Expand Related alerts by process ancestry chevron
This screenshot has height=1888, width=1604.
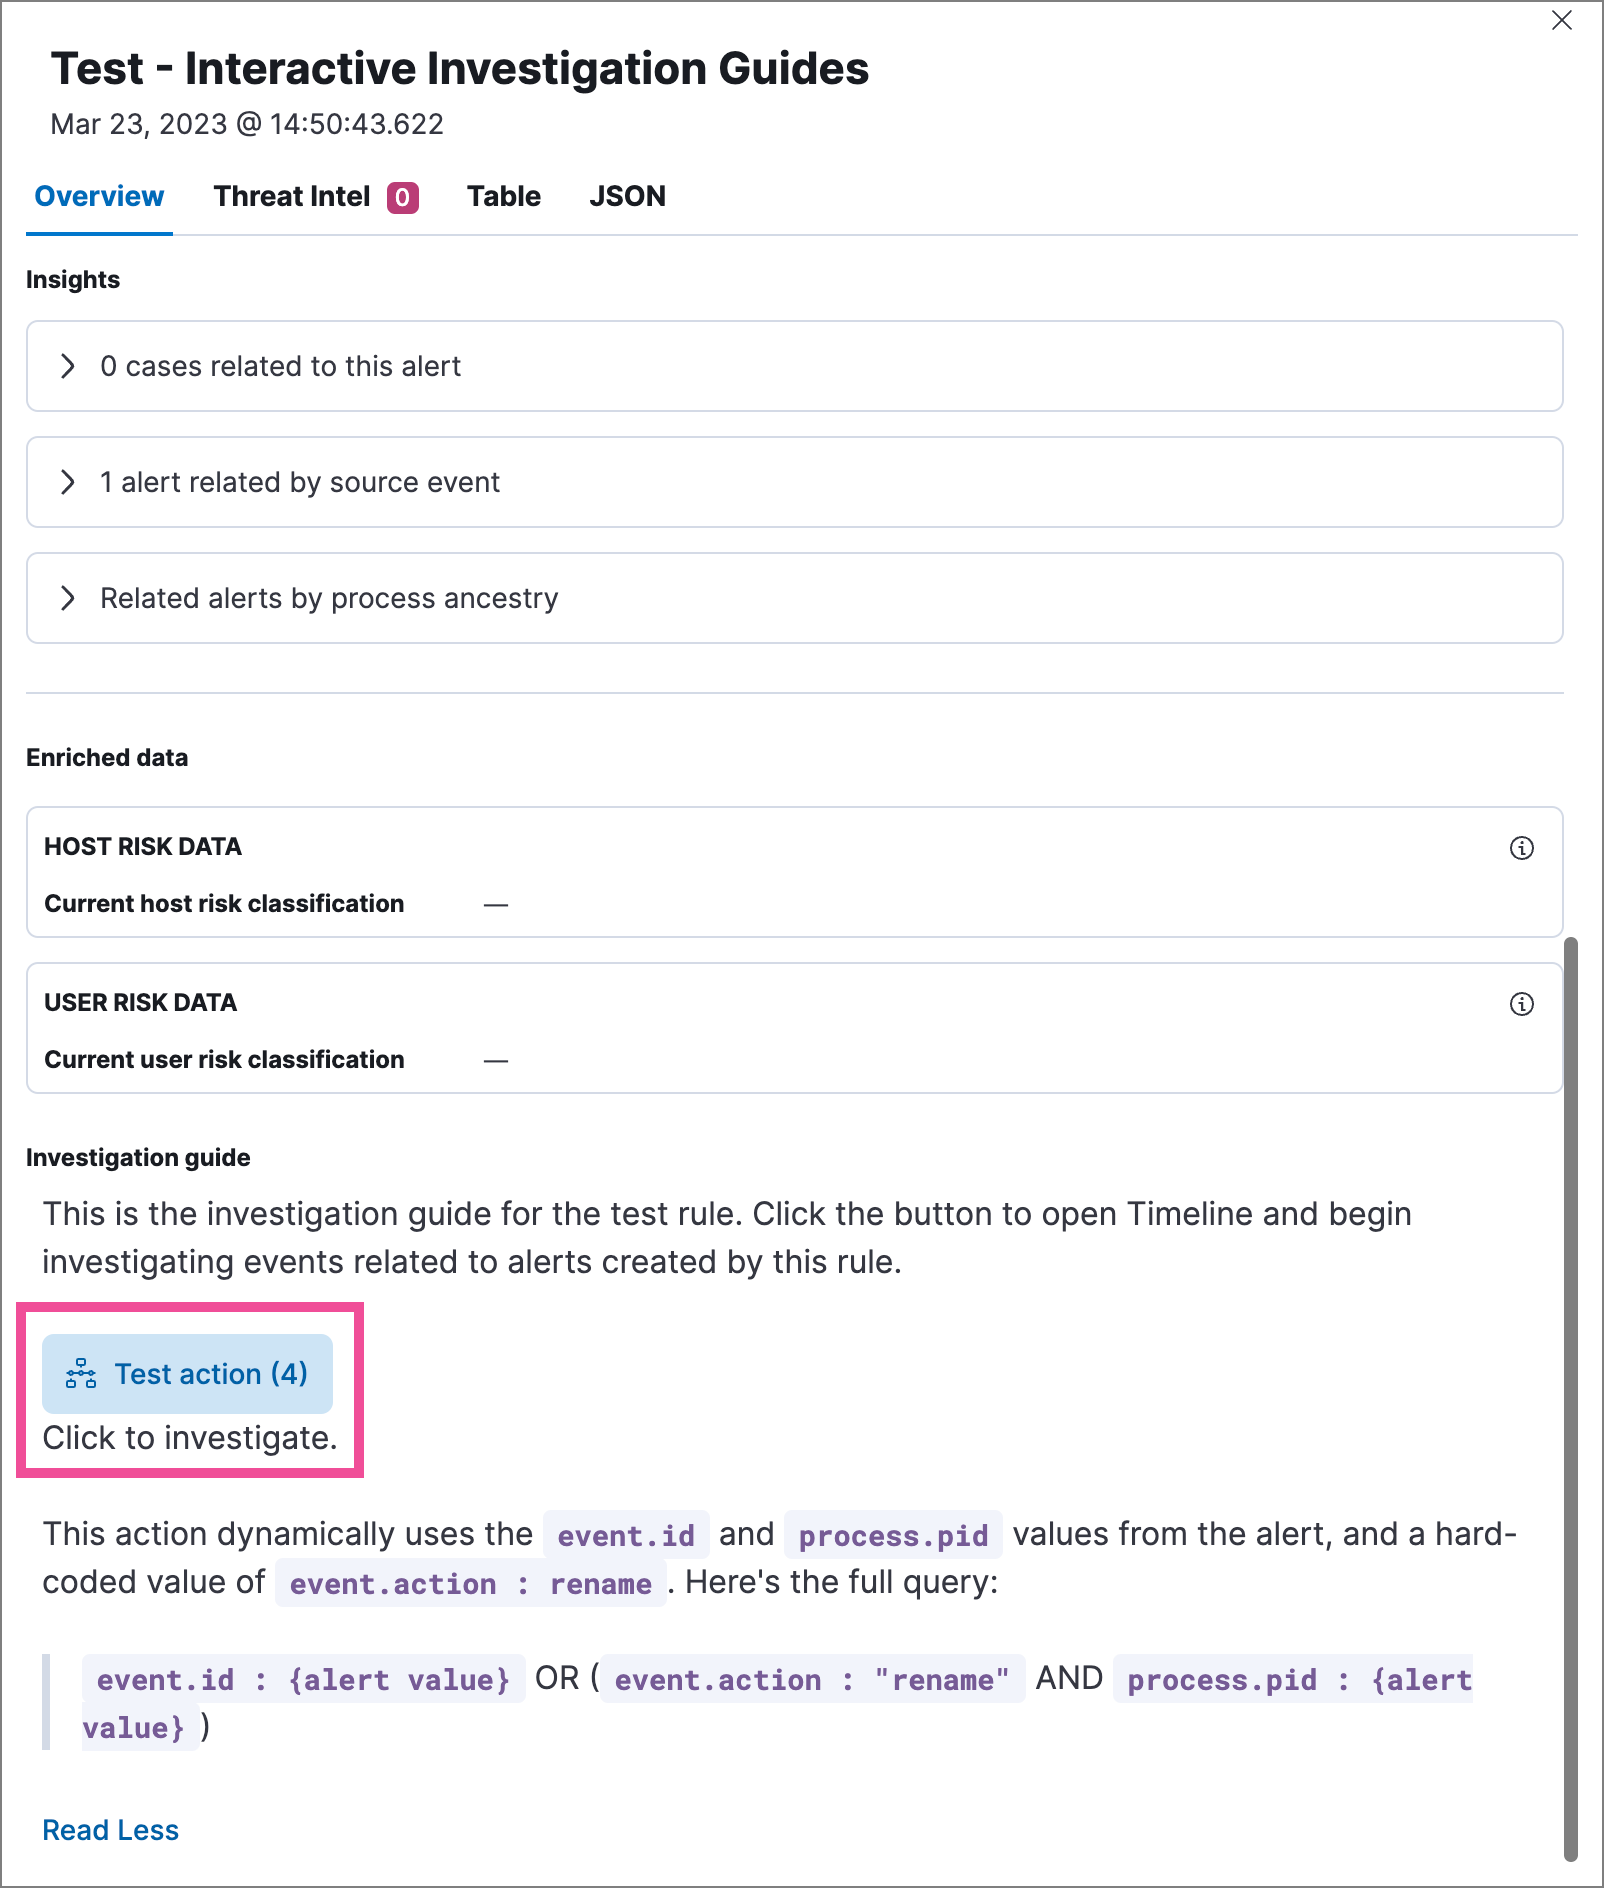tap(67, 598)
